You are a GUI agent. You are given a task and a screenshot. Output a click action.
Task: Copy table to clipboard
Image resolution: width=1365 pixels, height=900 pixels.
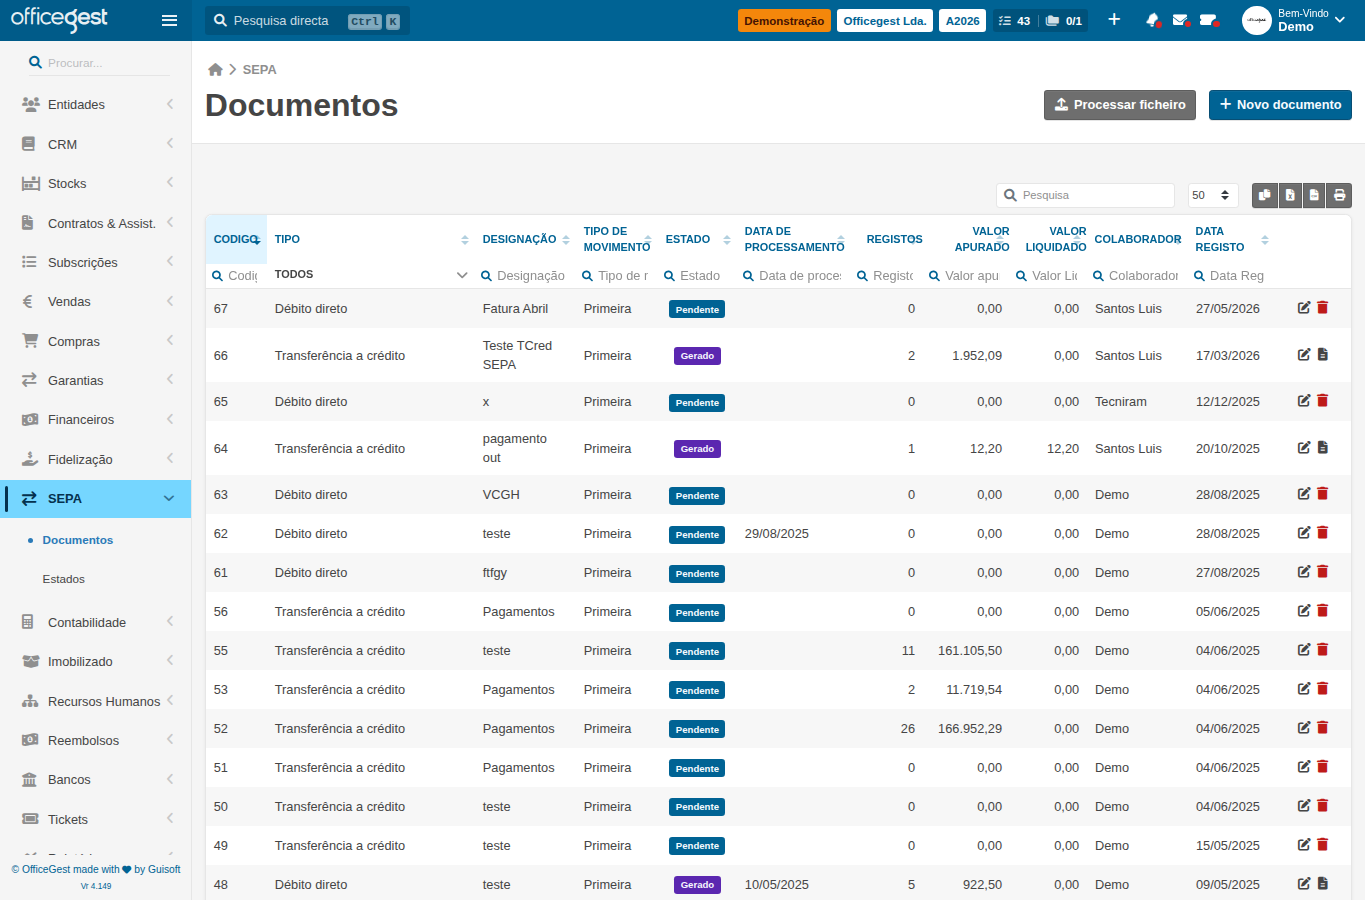[x=1265, y=195]
